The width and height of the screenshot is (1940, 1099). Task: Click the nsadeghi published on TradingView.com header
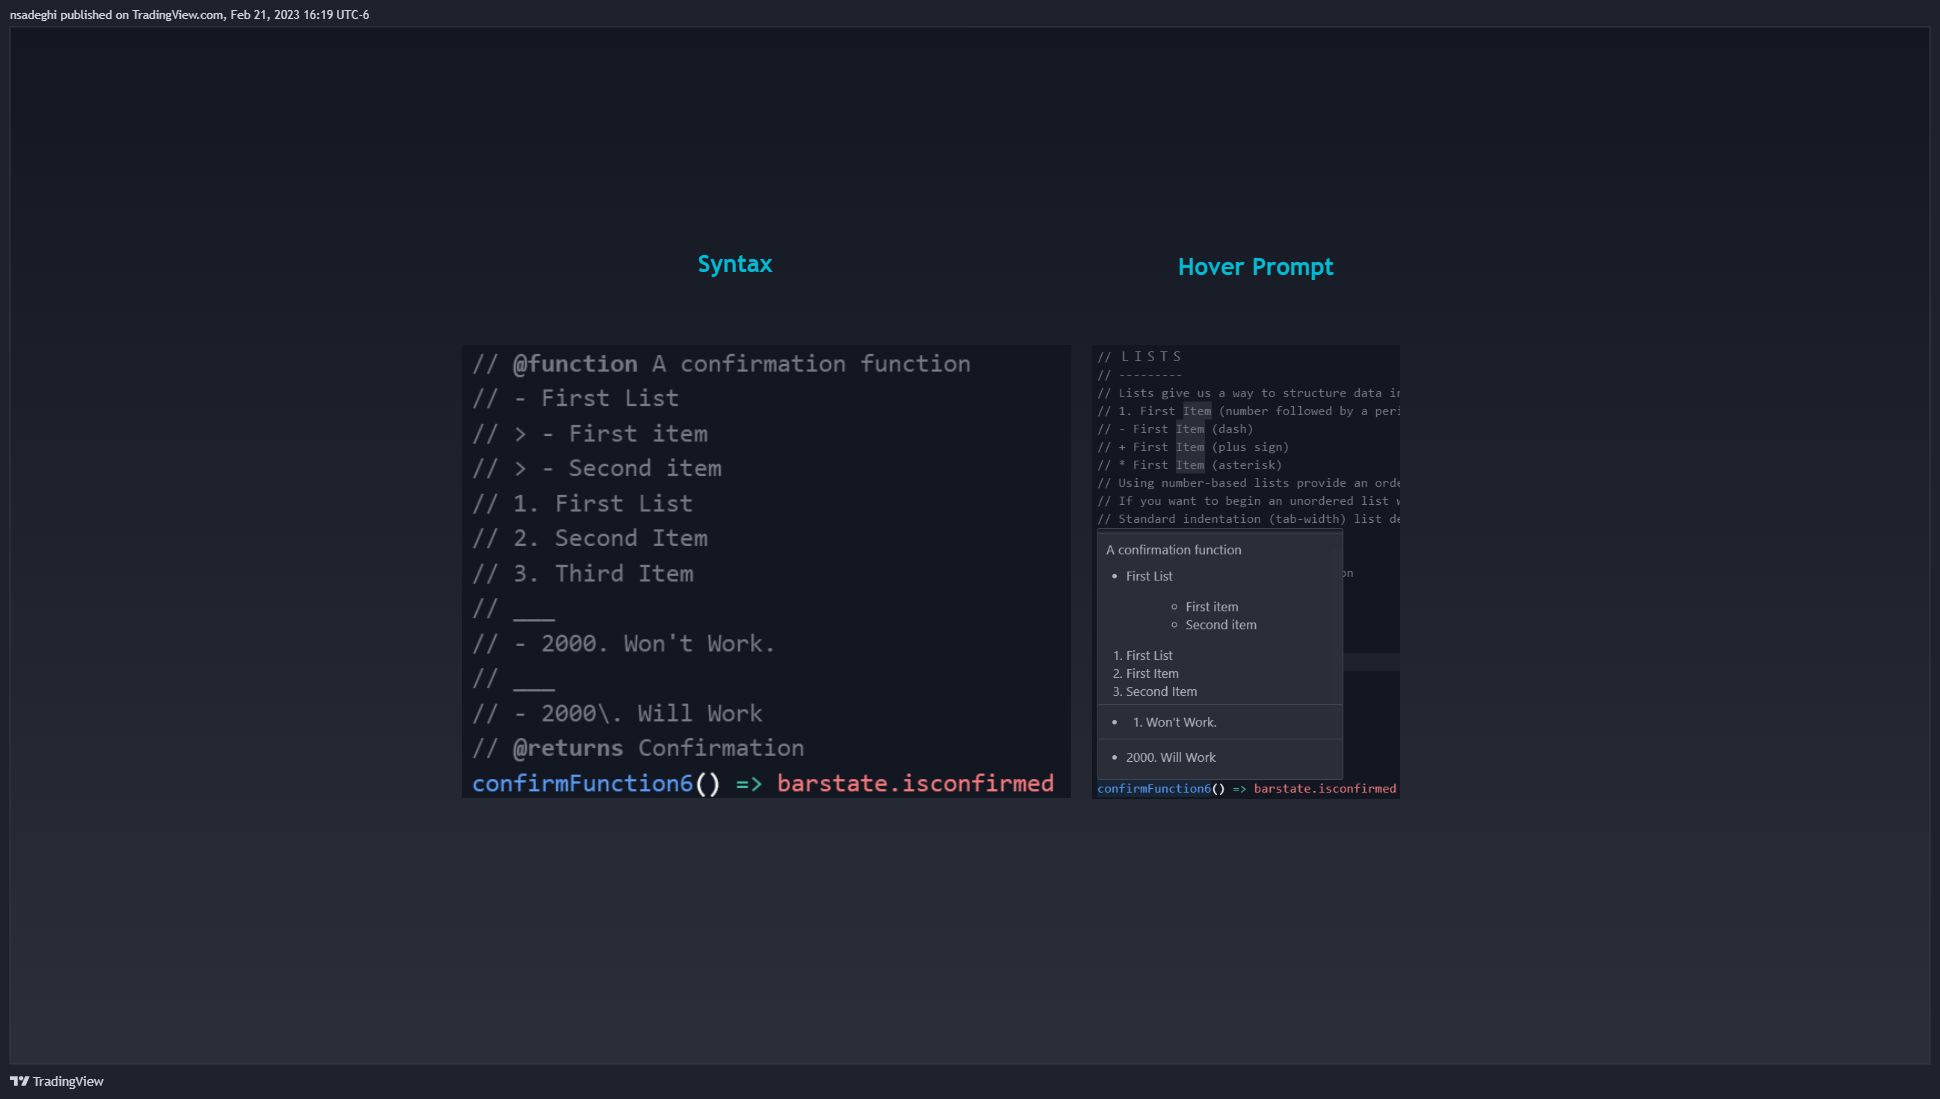[x=190, y=15]
